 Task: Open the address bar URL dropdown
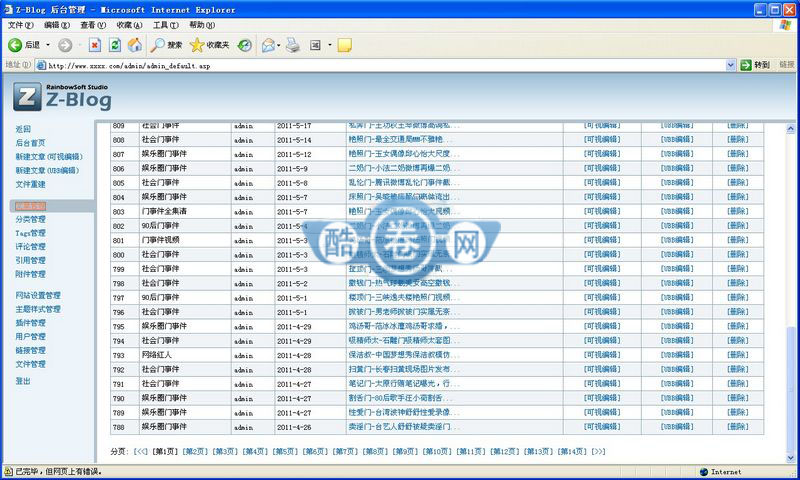[731, 65]
